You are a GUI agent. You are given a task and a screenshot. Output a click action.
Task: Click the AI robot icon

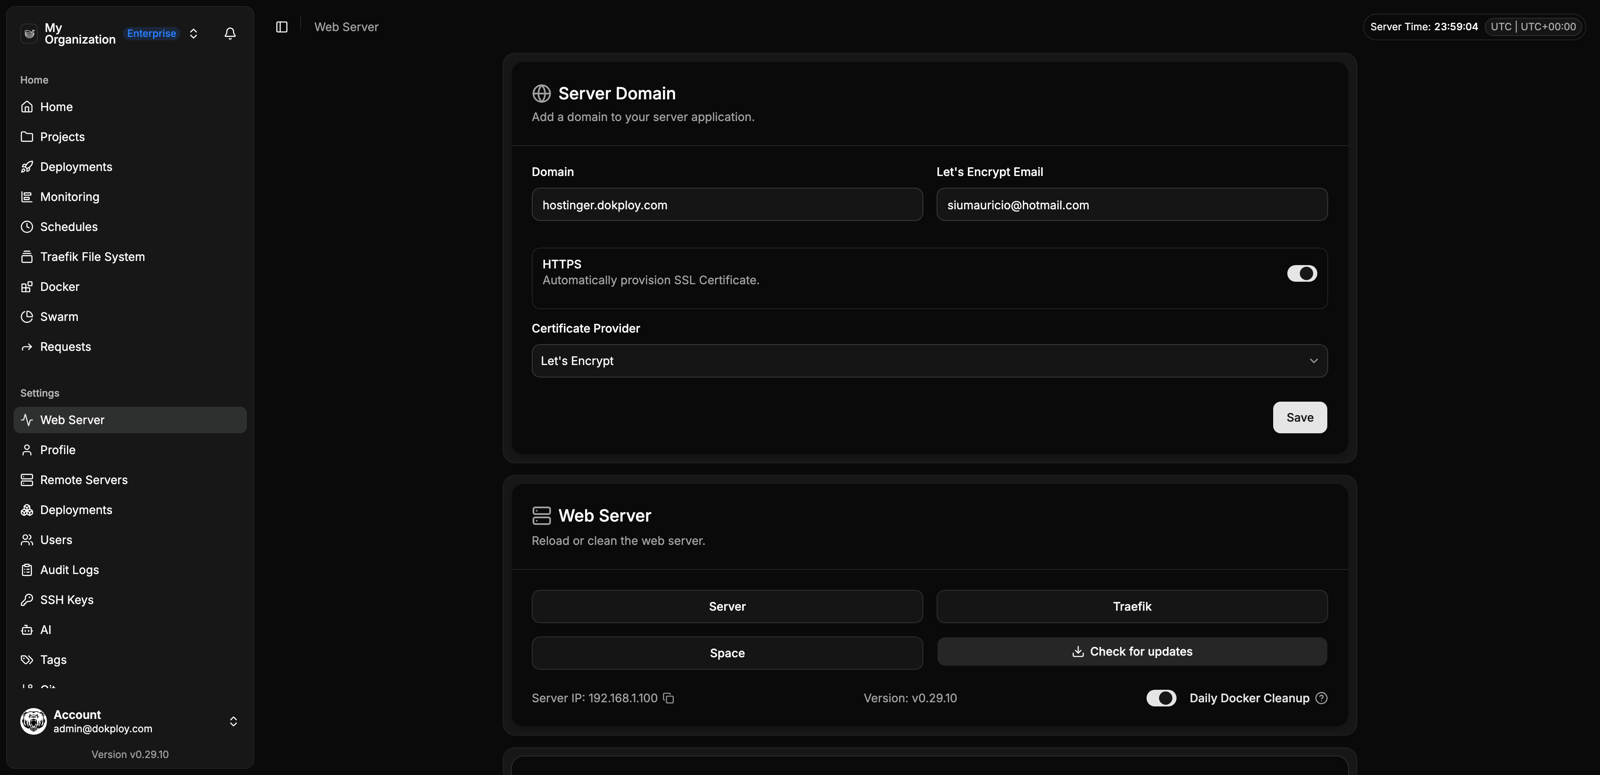point(27,630)
